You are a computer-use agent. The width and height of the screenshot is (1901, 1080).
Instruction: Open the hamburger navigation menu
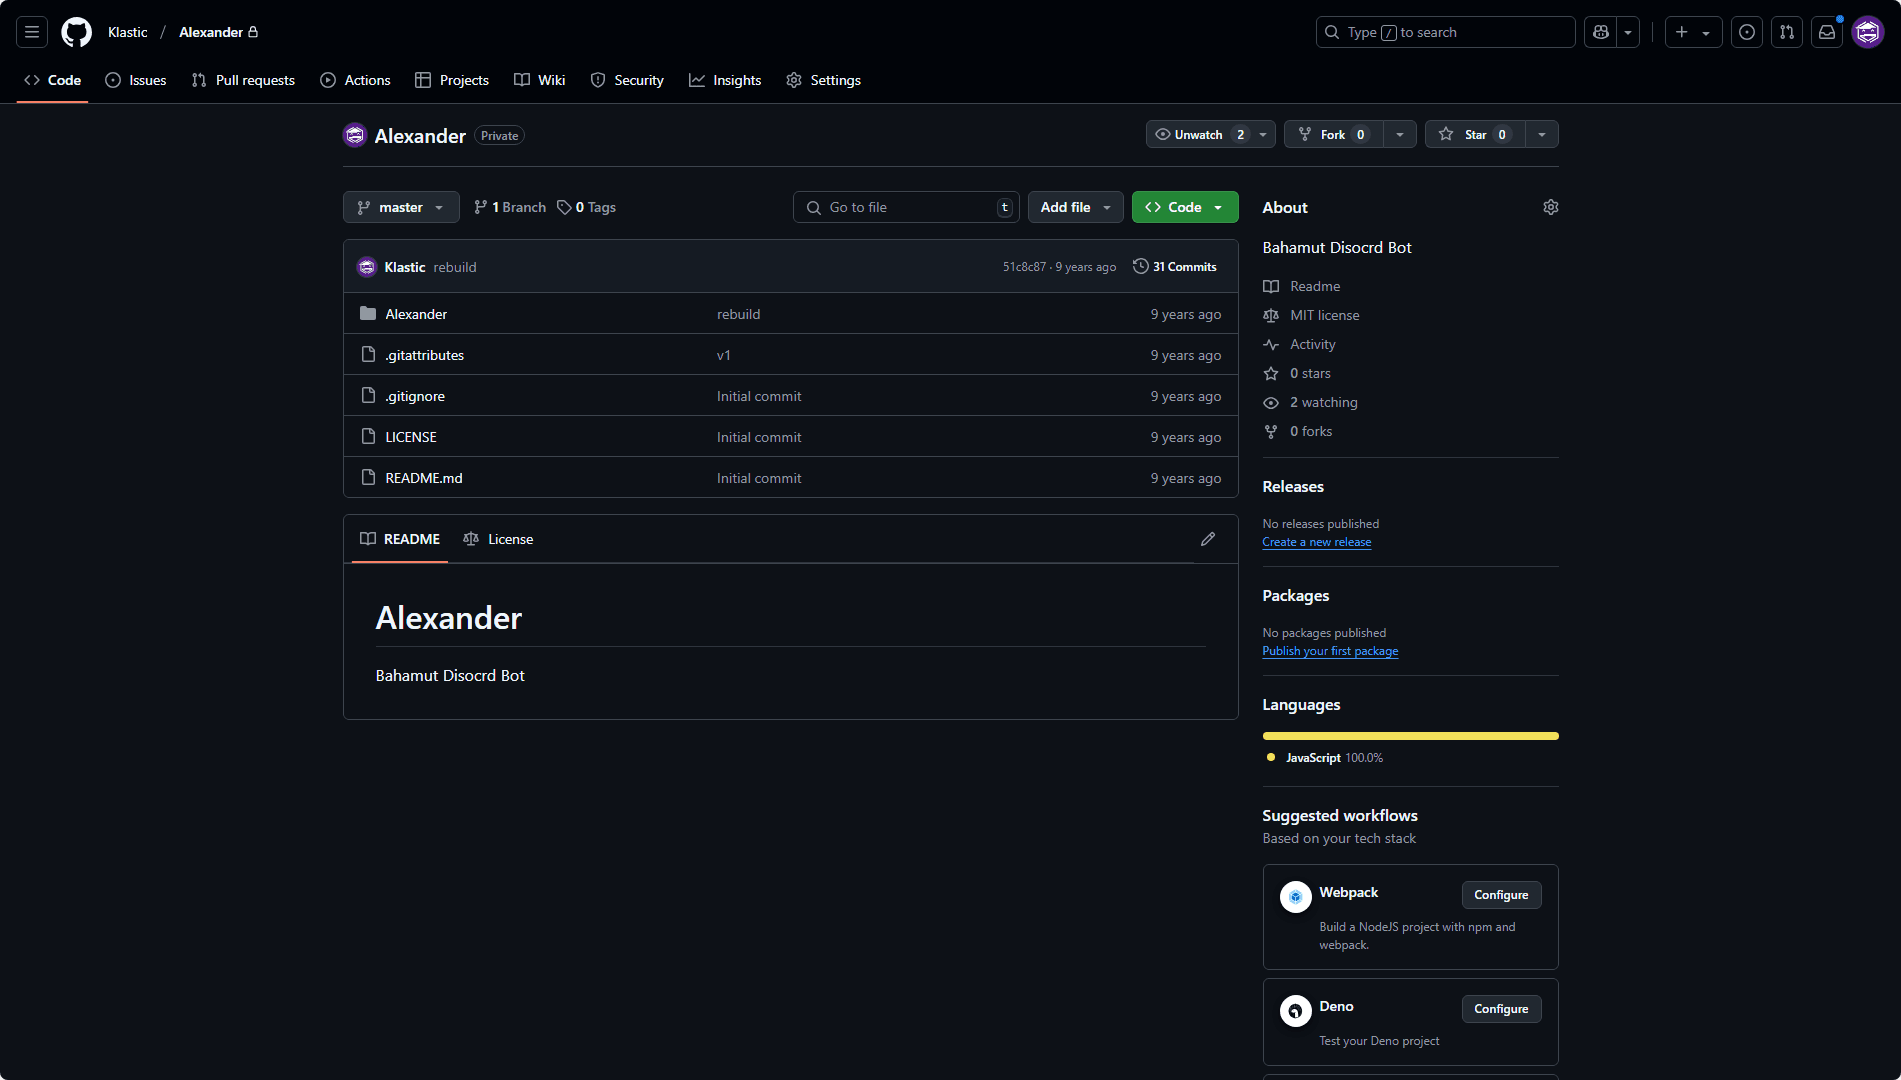coord(32,32)
